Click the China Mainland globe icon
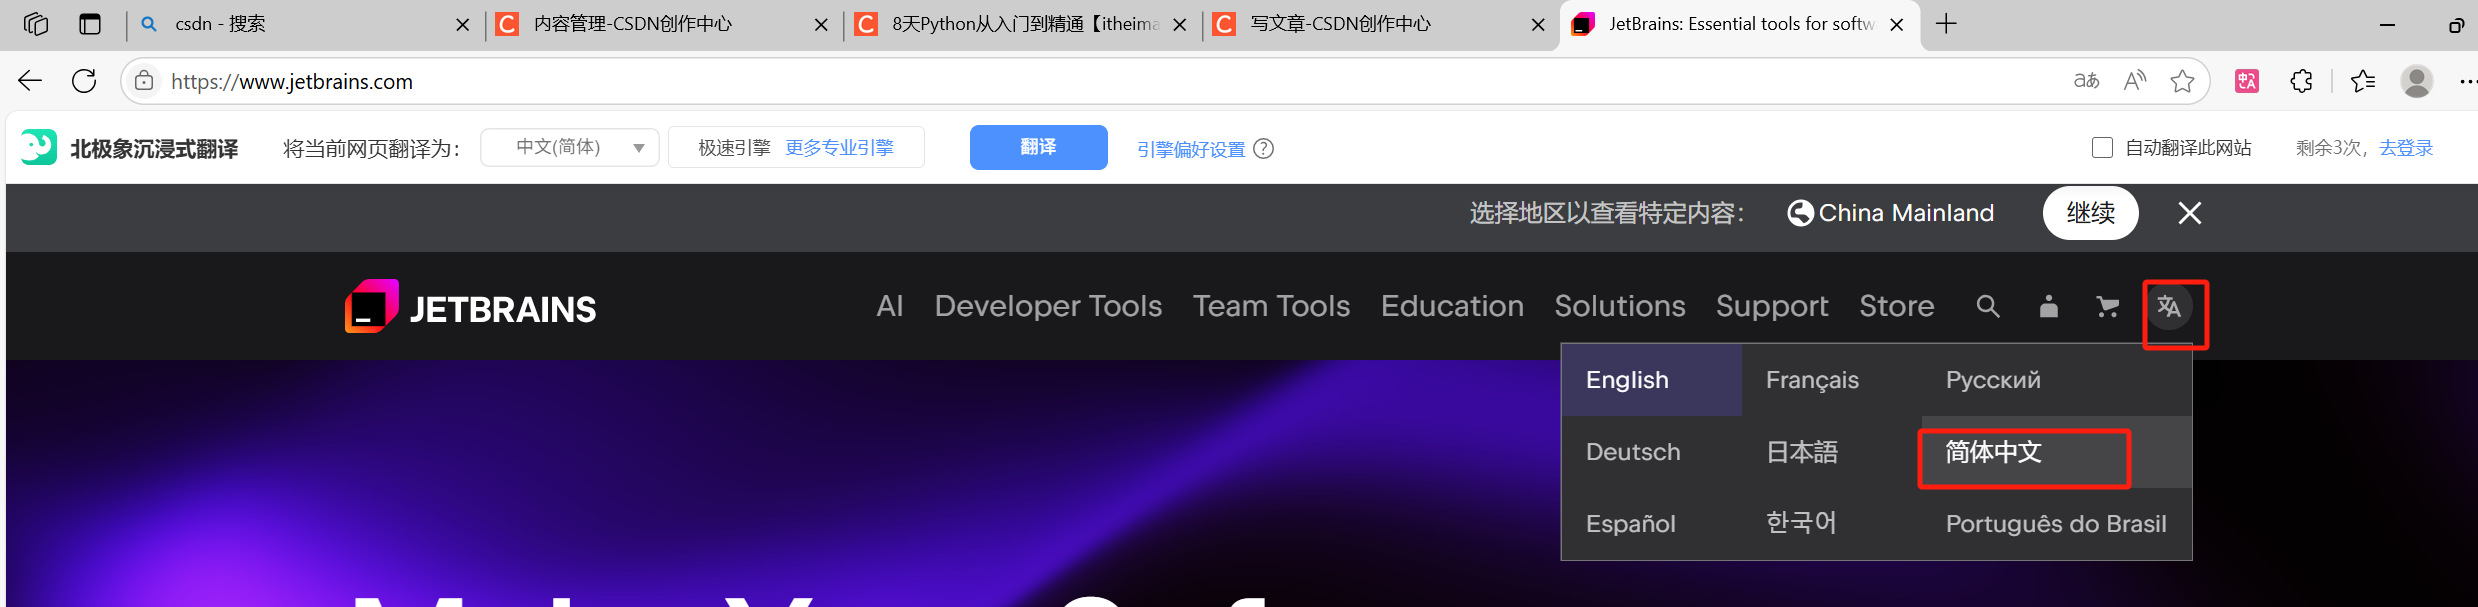This screenshot has height=607, width=2478. pyautogui.click(x=1800, y=213)
